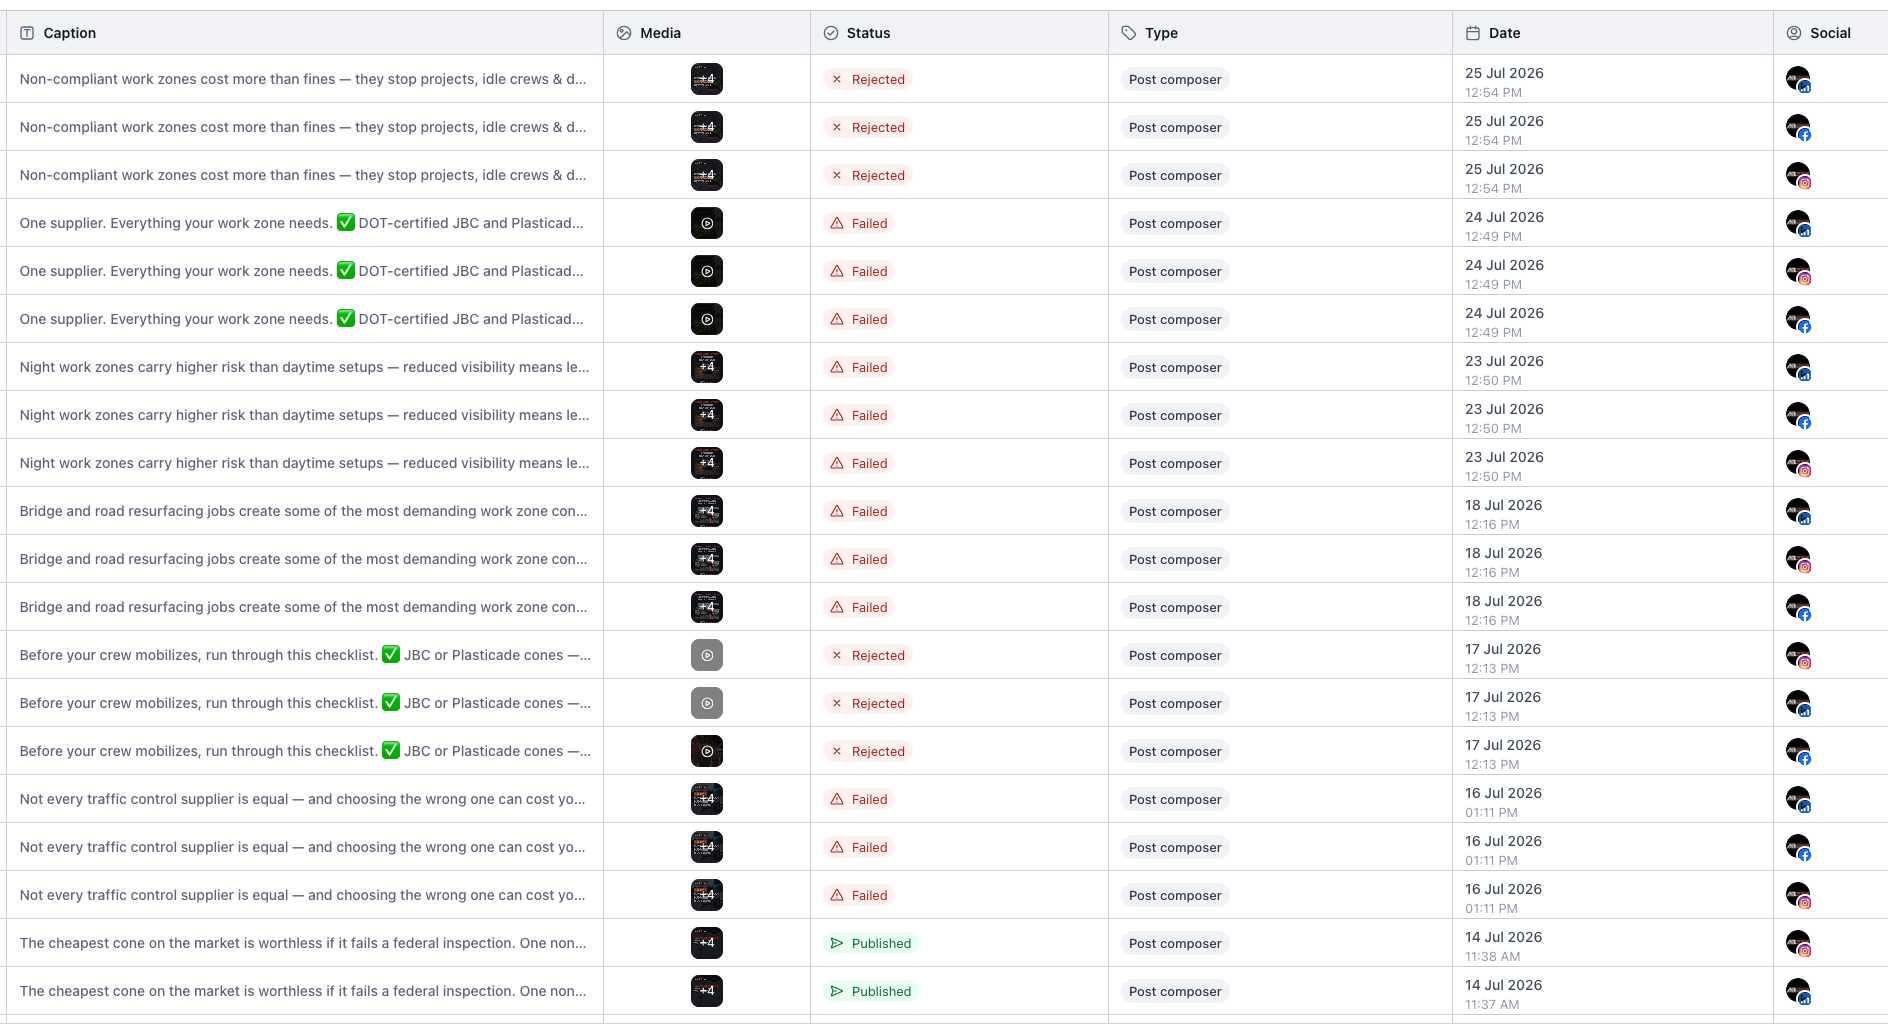Open video thumbnail of 17 Jul Instagram post
This screenshot has width=1888, height=1025.
tap(707, 655)
